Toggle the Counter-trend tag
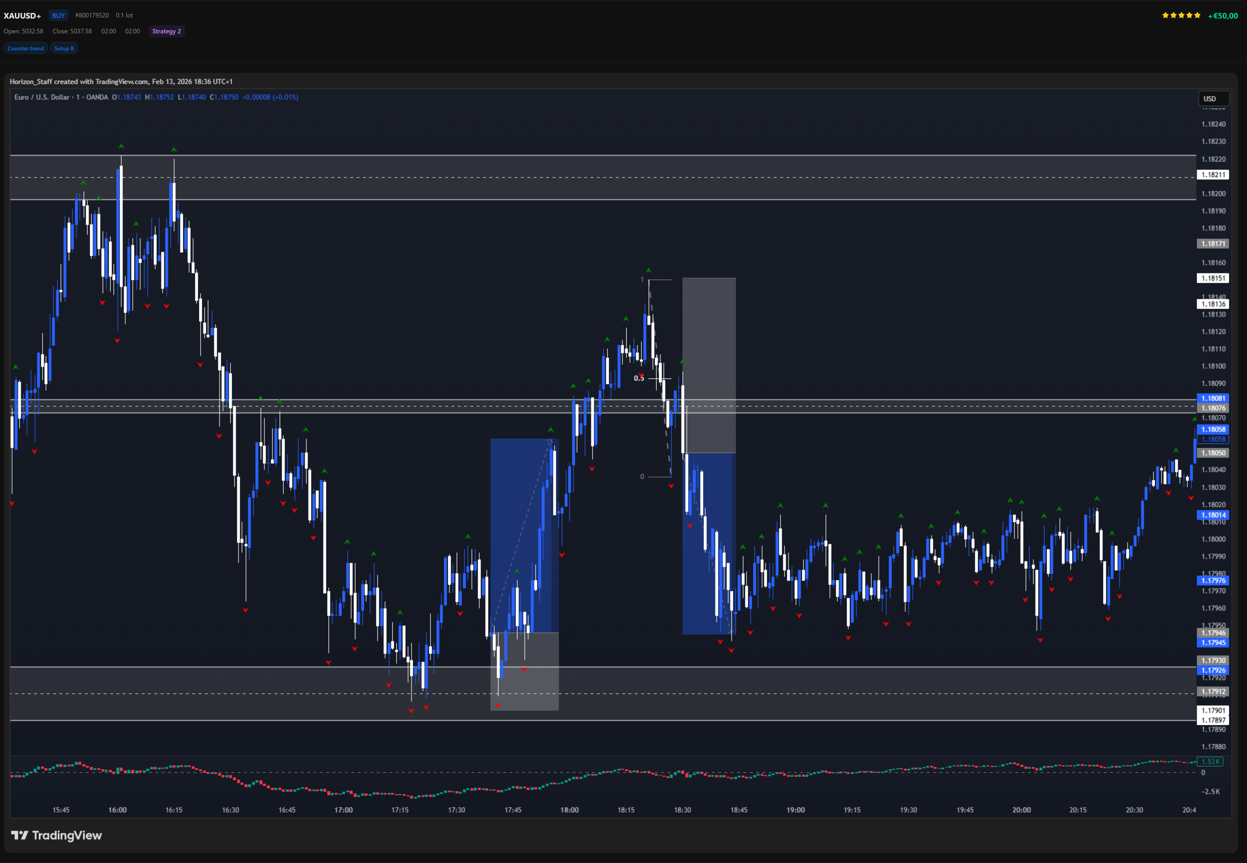This screenshot has height=863, width=1247. (x=25, y=48)
